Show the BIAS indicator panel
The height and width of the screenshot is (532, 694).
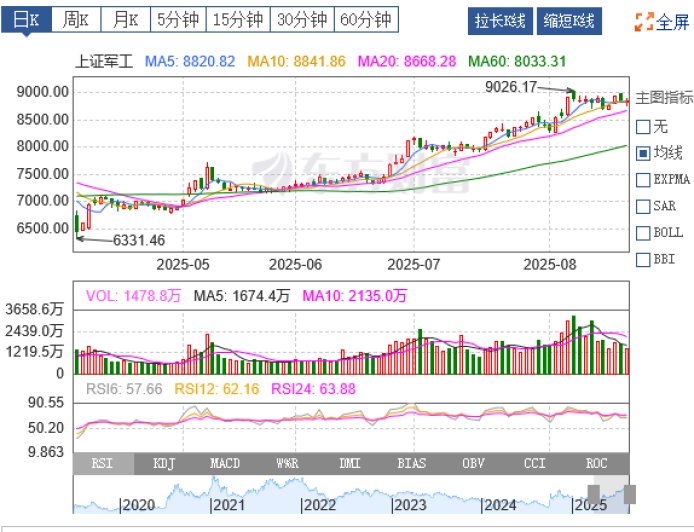(x=412, y=463)
